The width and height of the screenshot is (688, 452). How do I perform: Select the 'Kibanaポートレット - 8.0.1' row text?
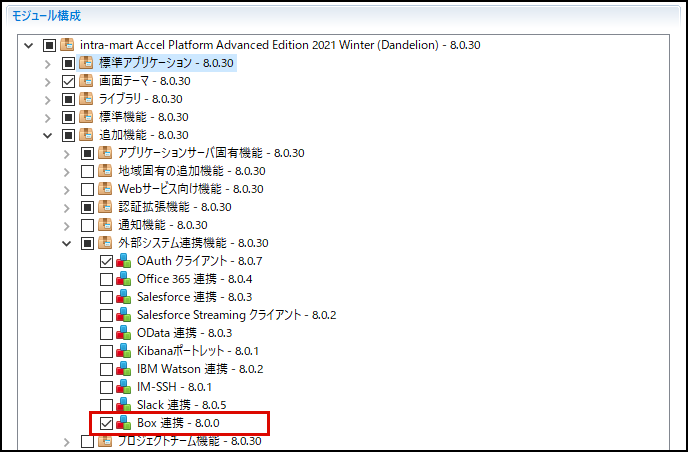(198, 351)
